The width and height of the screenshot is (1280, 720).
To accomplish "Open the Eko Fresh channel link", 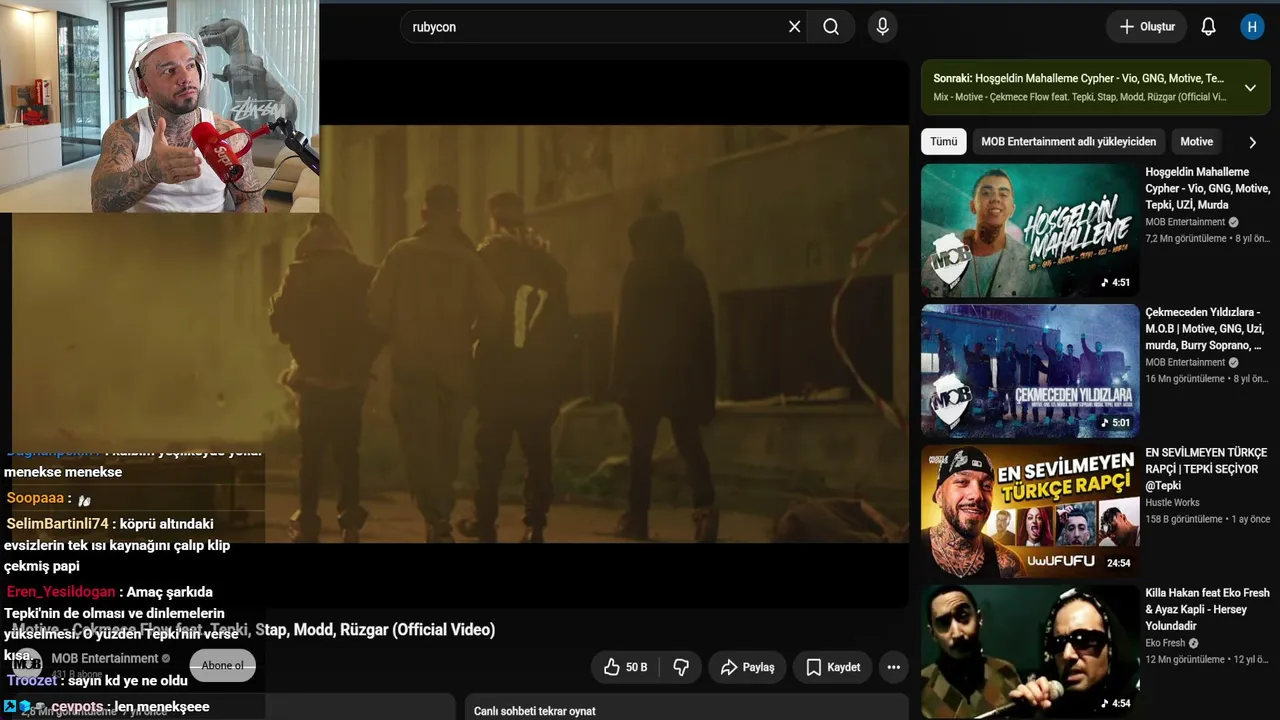I will [x=1165, y=643].
